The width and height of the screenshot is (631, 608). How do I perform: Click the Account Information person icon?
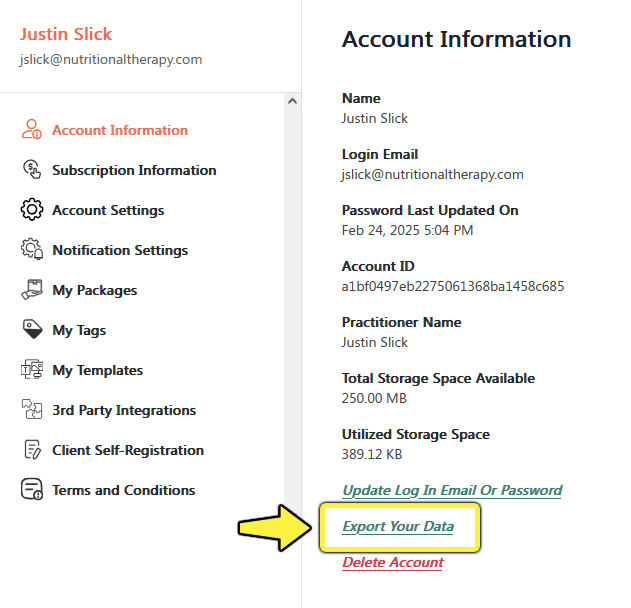tap(31, 129)
